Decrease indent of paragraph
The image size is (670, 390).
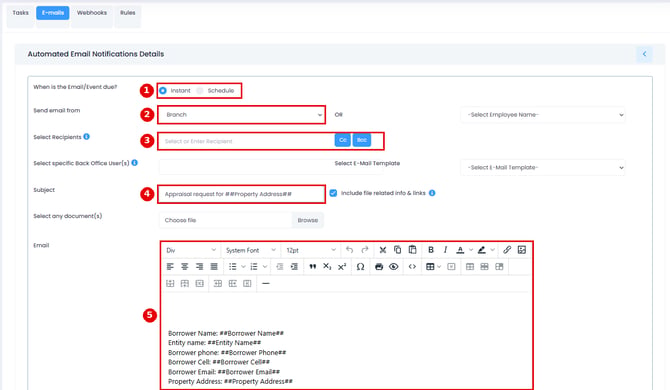coord(279,267)
